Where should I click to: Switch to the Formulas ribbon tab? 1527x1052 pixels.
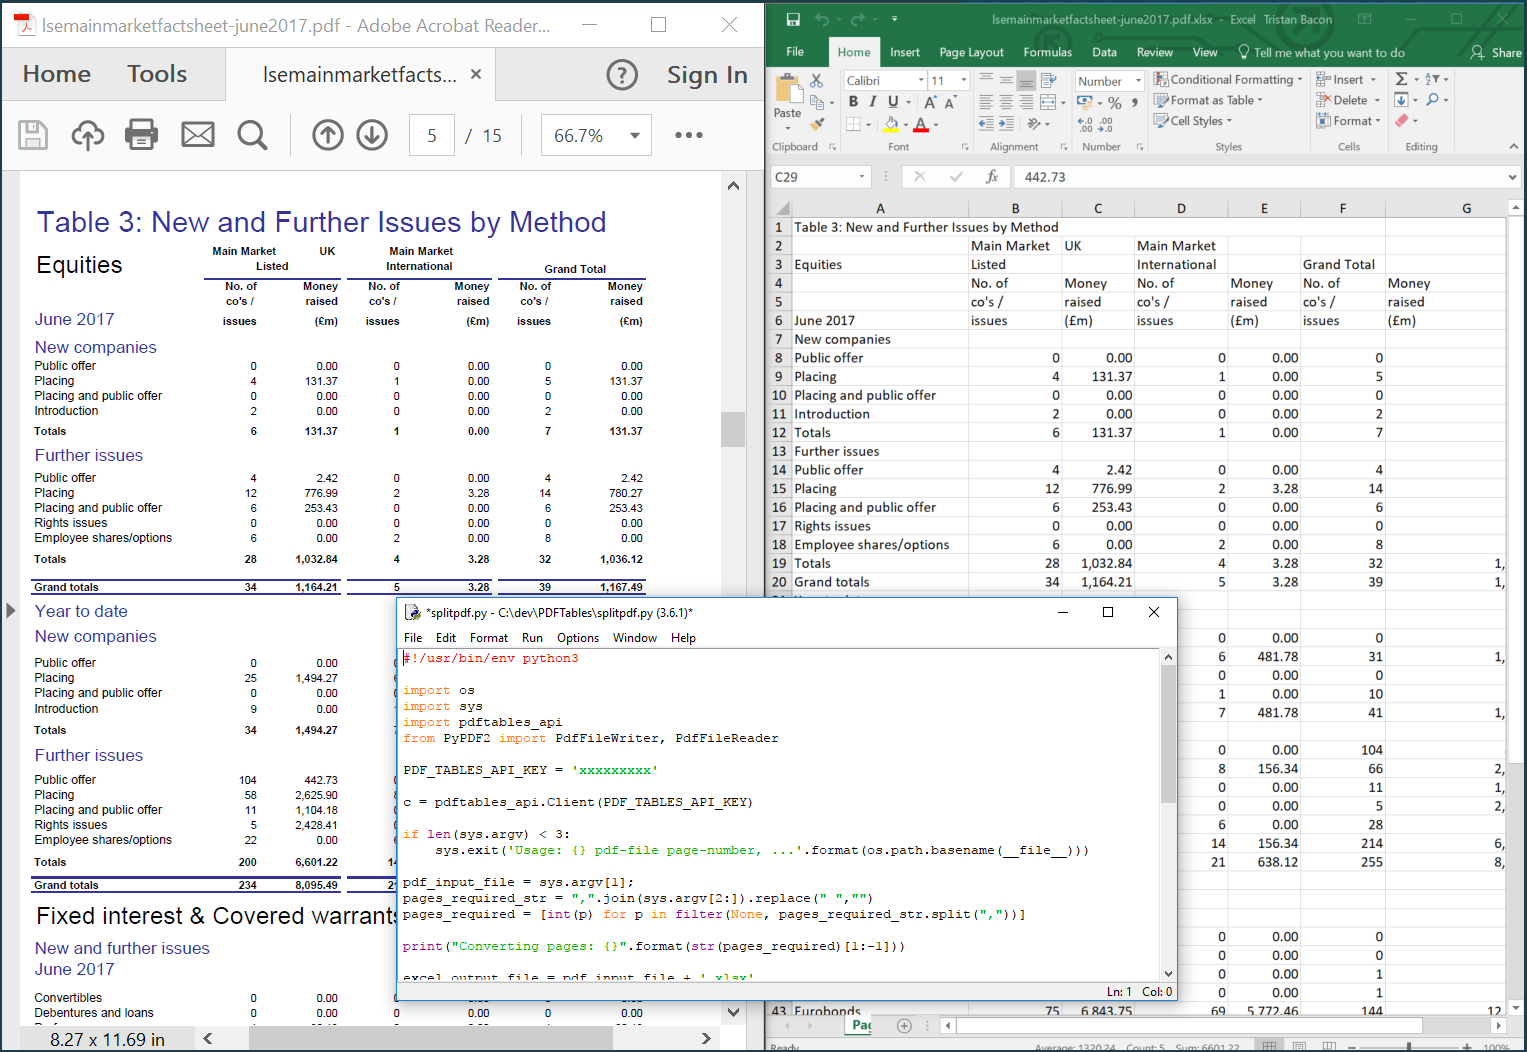pyautogui.click(x=1047, y=52)
